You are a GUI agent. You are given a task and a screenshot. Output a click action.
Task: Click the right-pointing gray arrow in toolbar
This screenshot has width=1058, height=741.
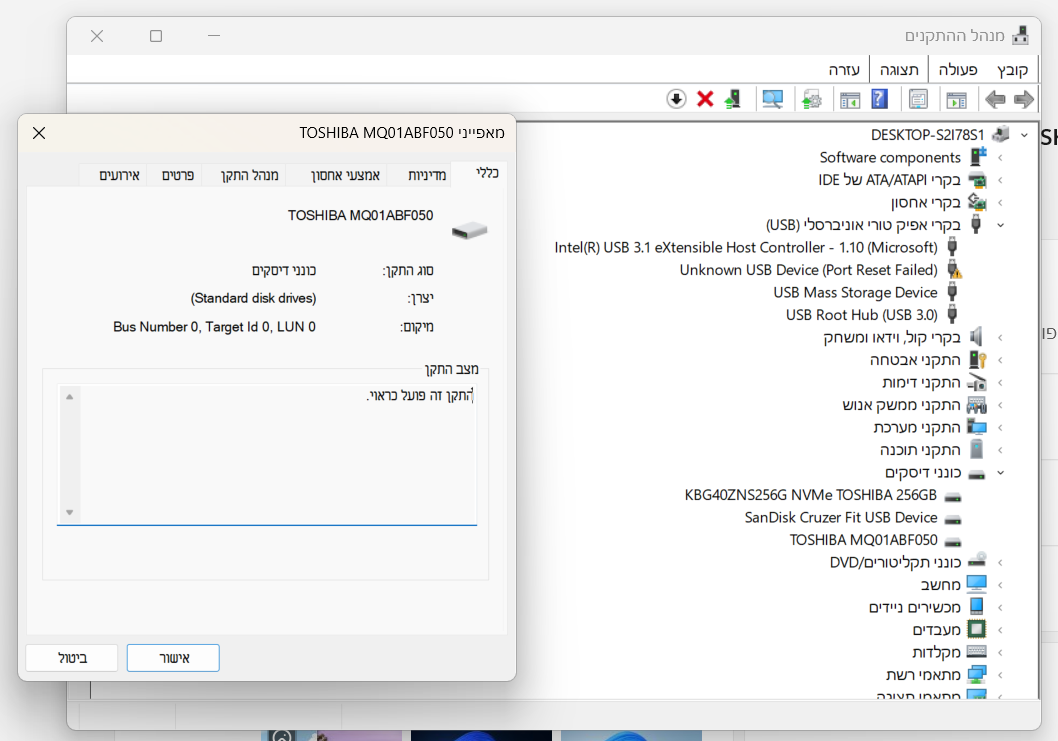pos(1024,99)
